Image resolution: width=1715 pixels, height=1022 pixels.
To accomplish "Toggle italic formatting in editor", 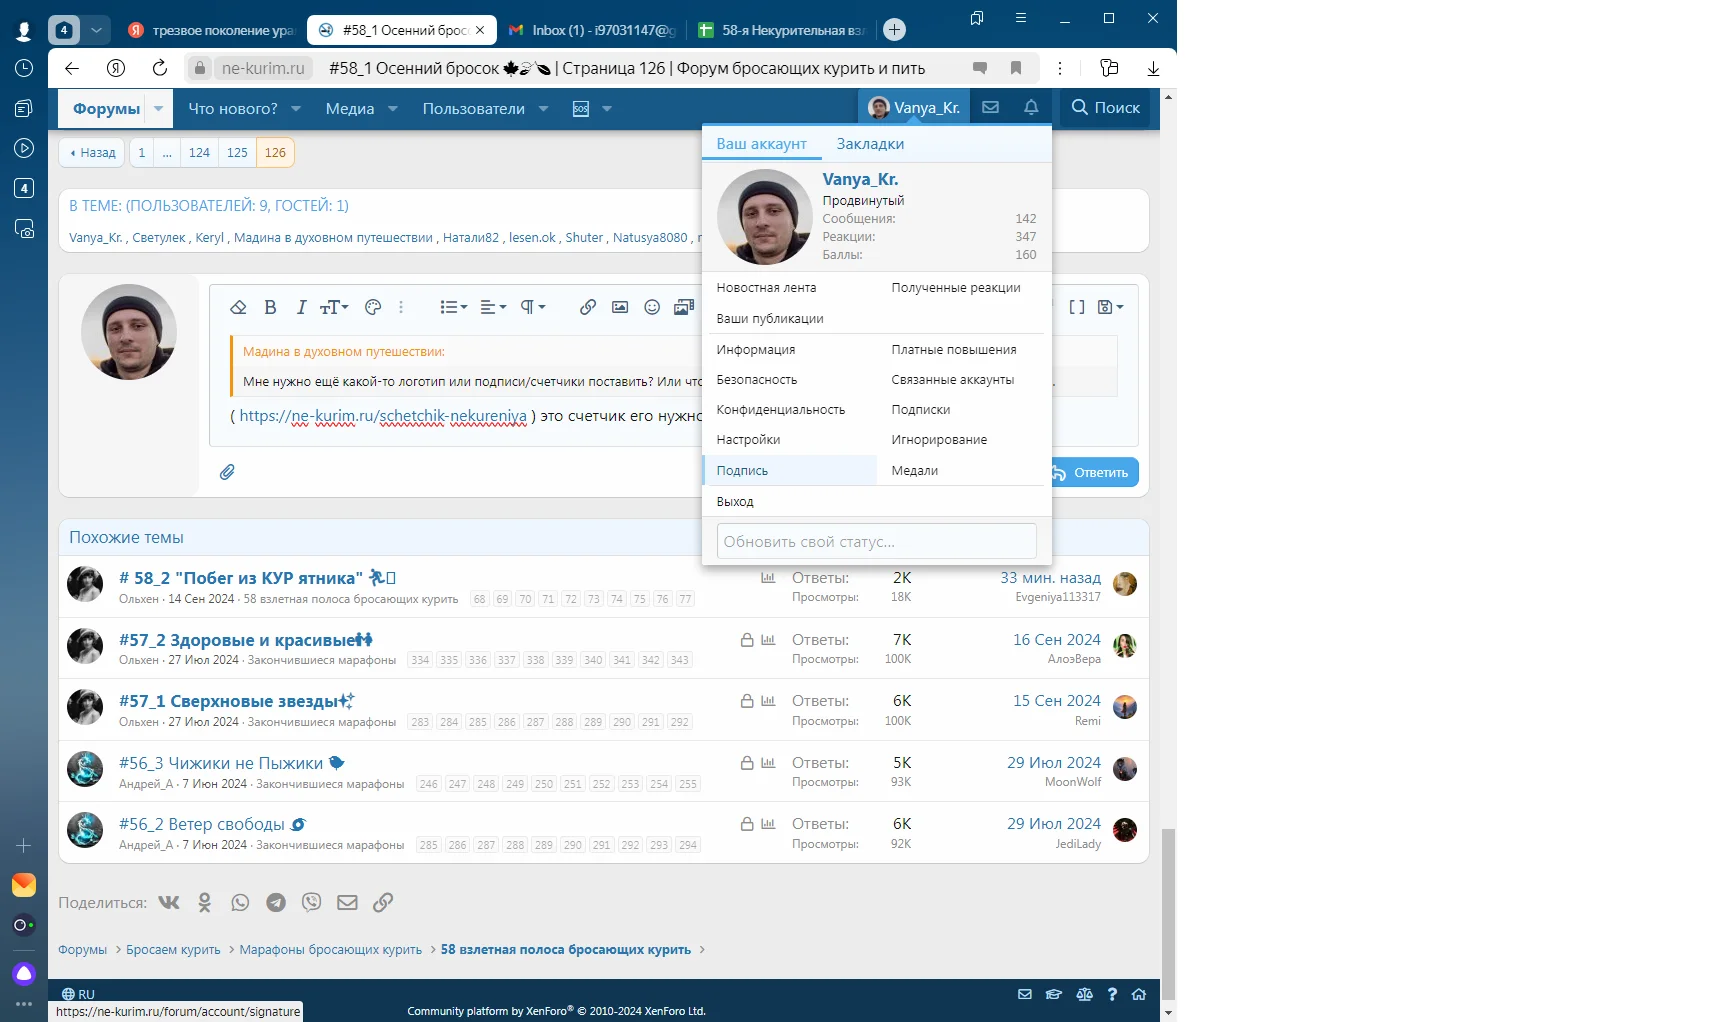I will click(301, 307).
